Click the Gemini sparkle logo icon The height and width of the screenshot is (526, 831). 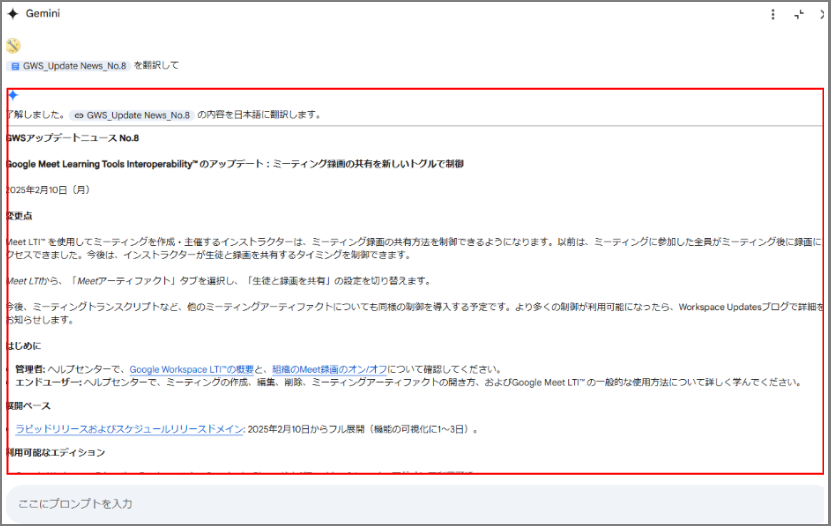[13, 14]
